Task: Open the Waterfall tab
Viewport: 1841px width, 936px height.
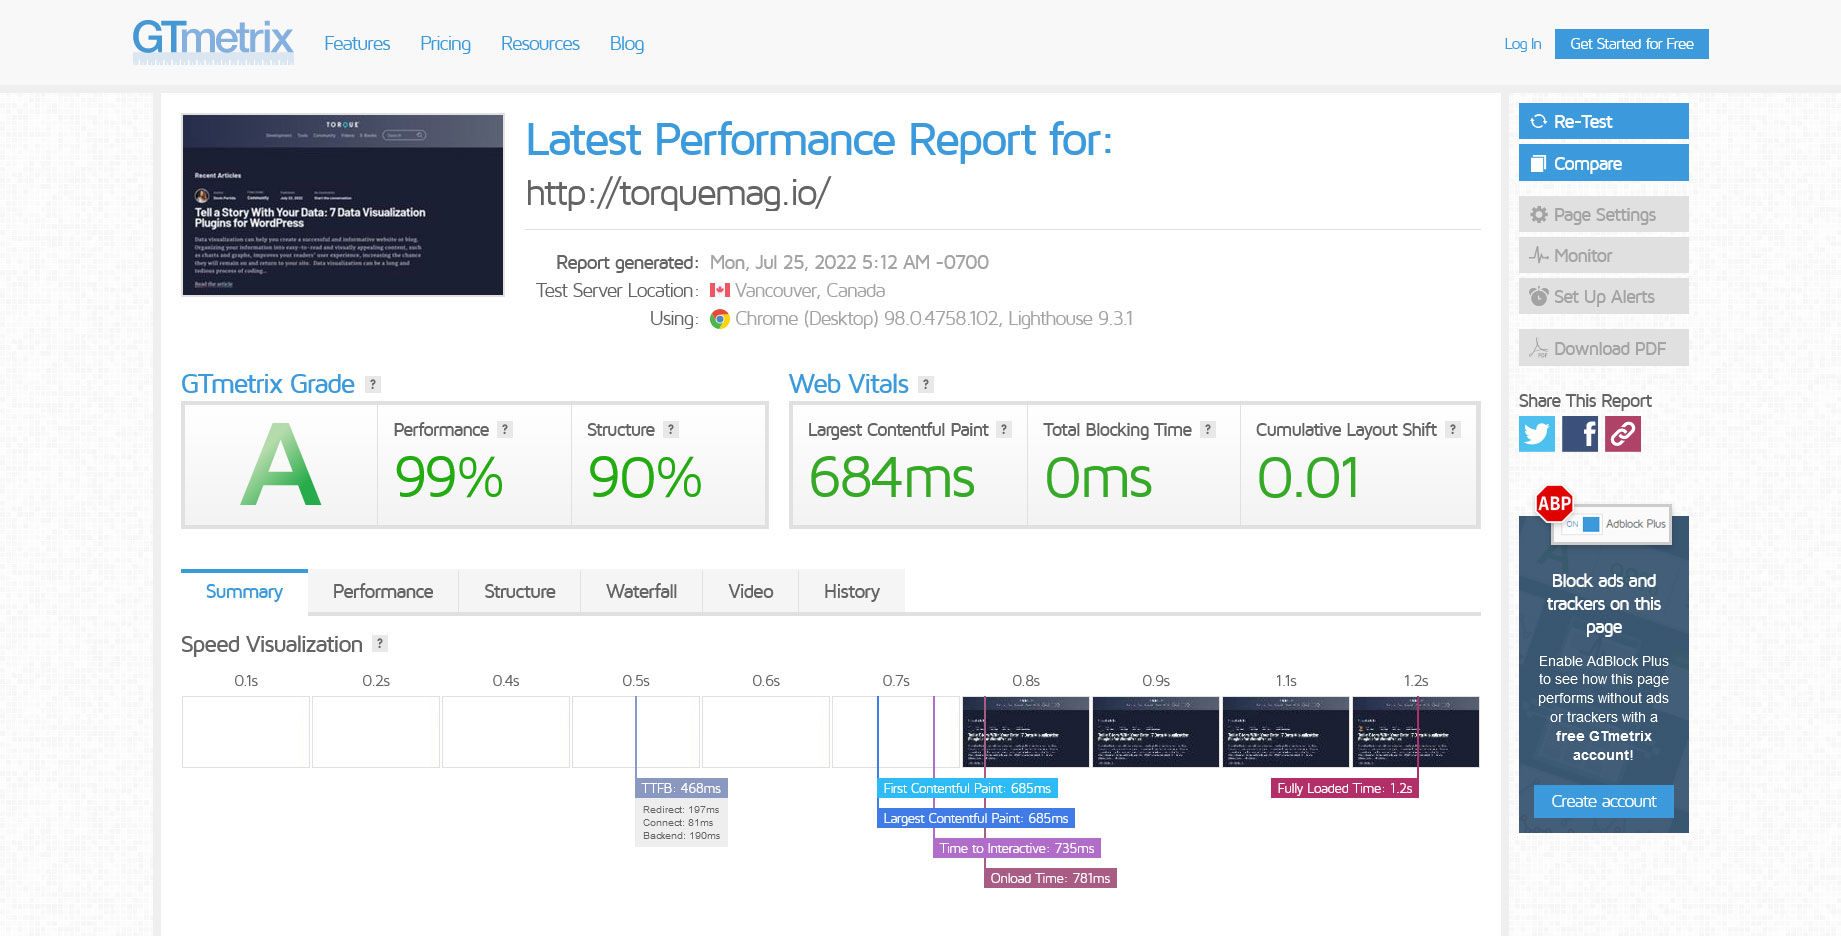Action: (x=642, y=591)
